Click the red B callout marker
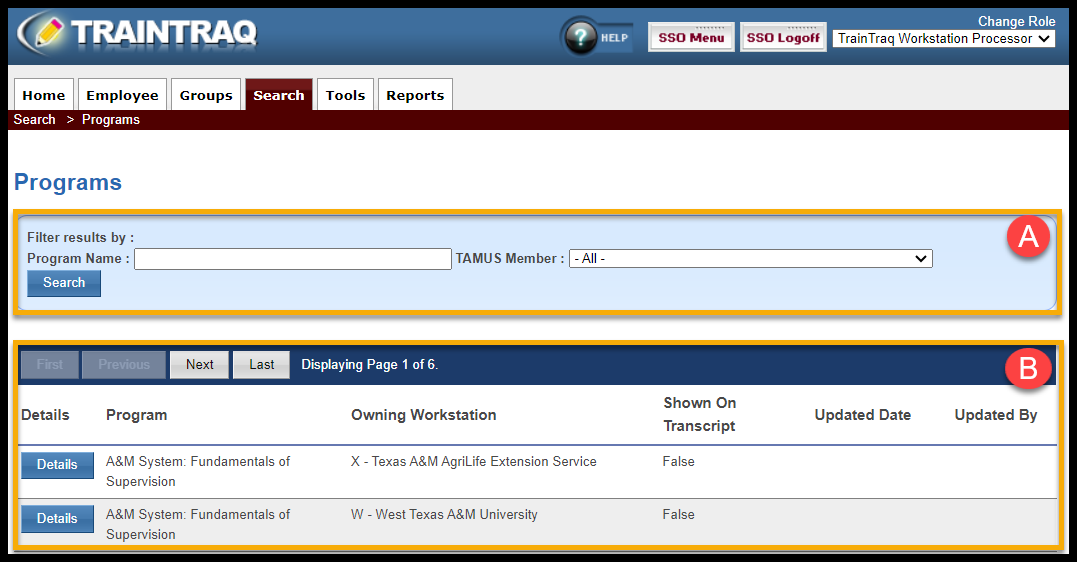Viewport: 1077px width, 562px height. (1027, 369)
